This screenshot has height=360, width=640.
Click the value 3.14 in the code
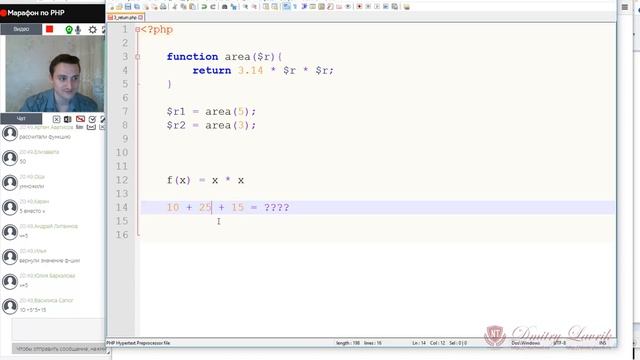[251, 70]
